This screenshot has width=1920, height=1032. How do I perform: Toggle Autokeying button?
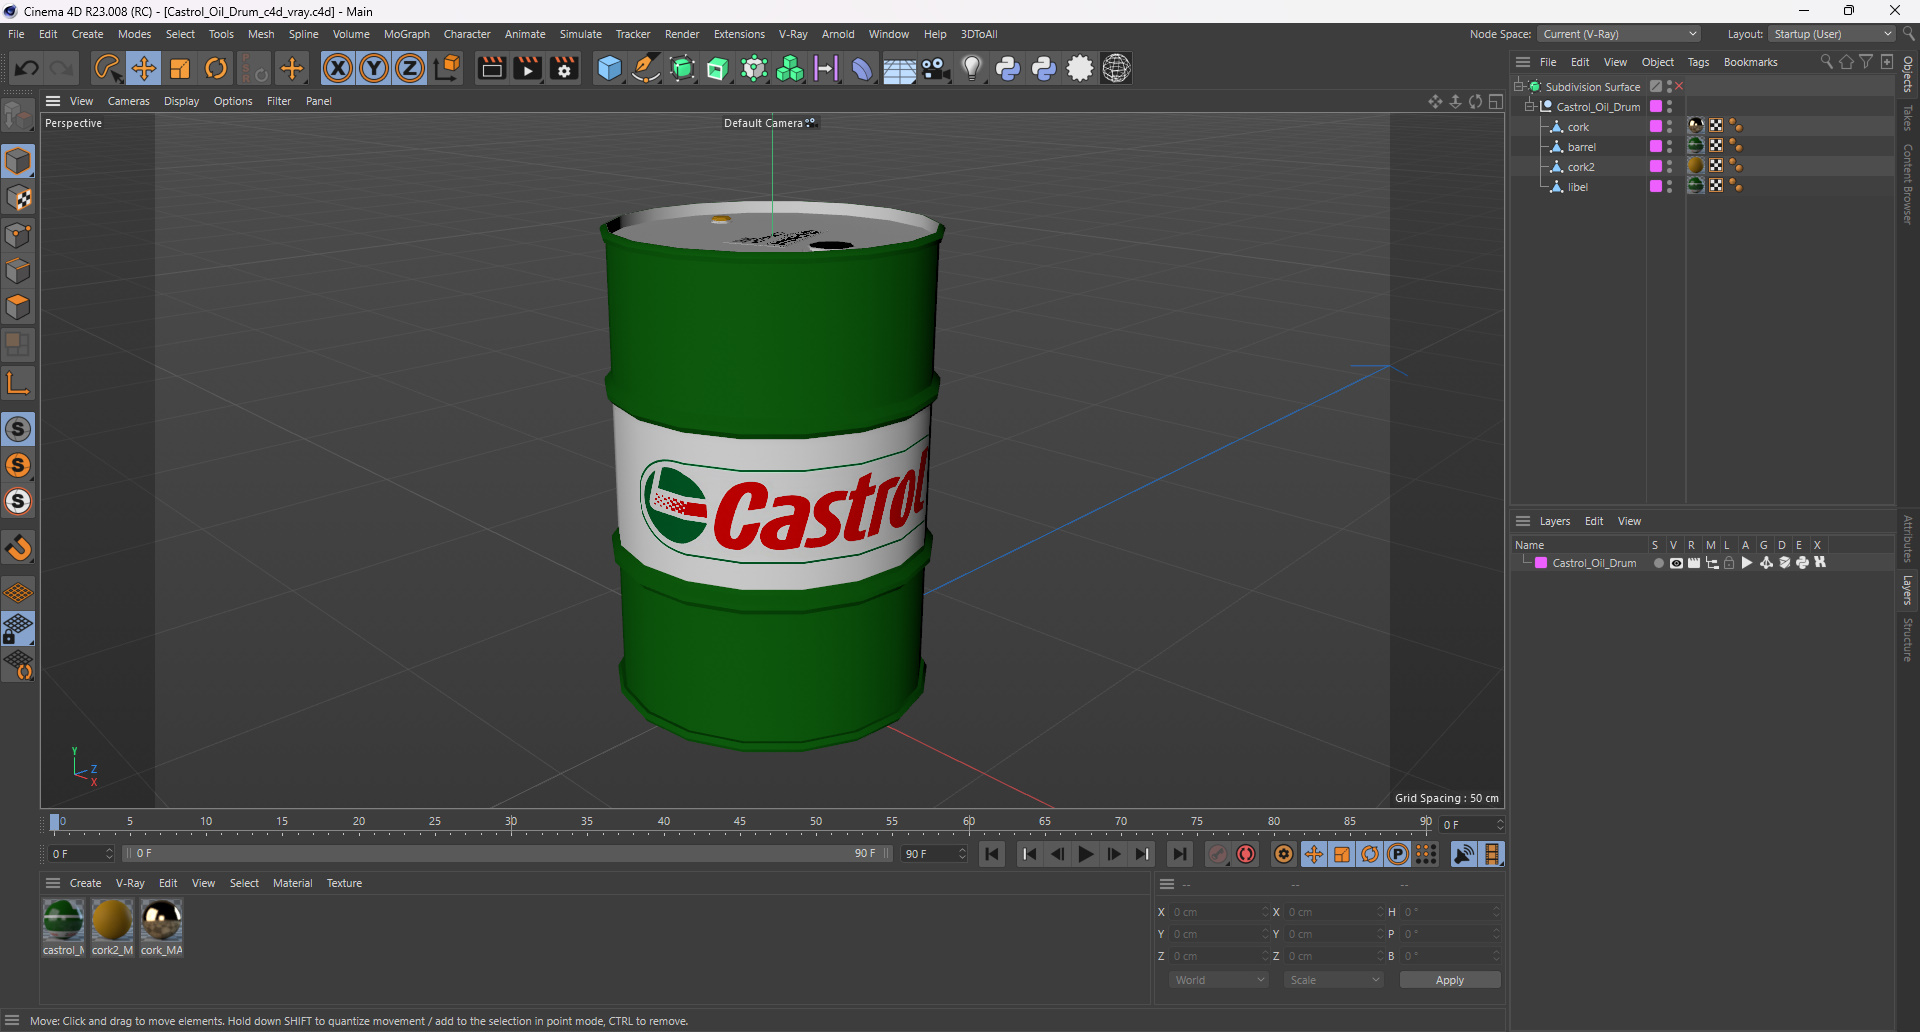pos(1246,854)
